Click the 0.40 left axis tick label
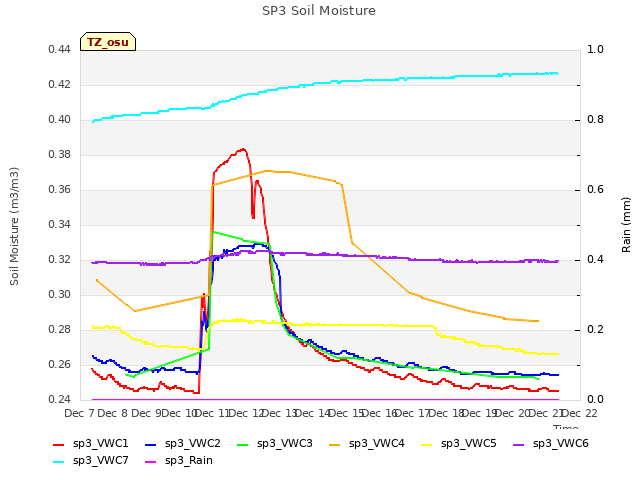Image resolution: width=640 pixels, height=480 pixels. 59,120
